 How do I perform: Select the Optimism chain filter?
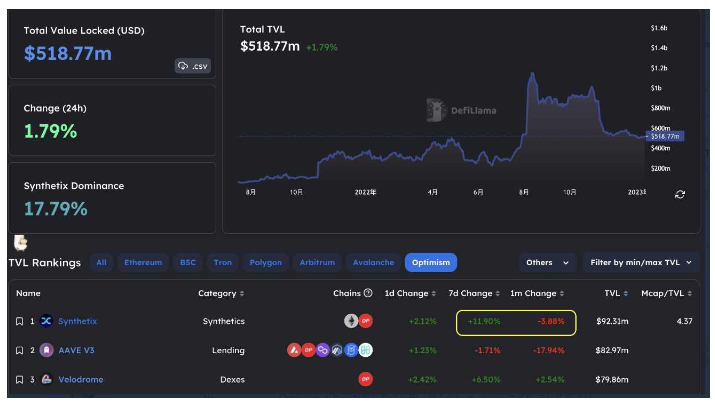(x=431, y=263)
